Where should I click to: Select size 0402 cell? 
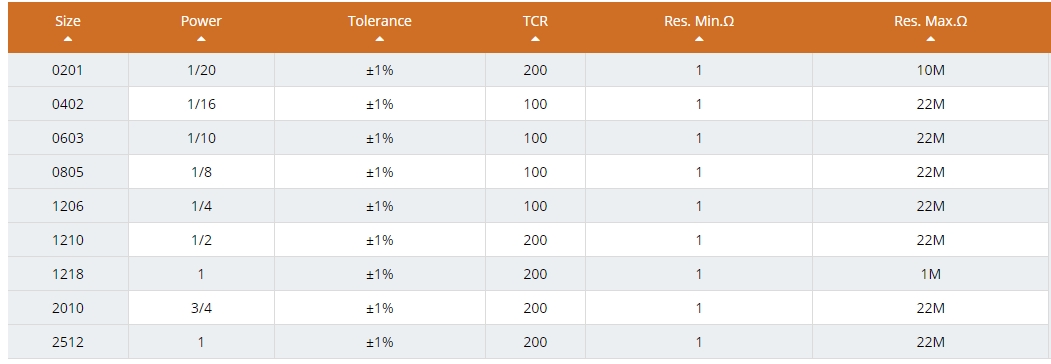68,104
